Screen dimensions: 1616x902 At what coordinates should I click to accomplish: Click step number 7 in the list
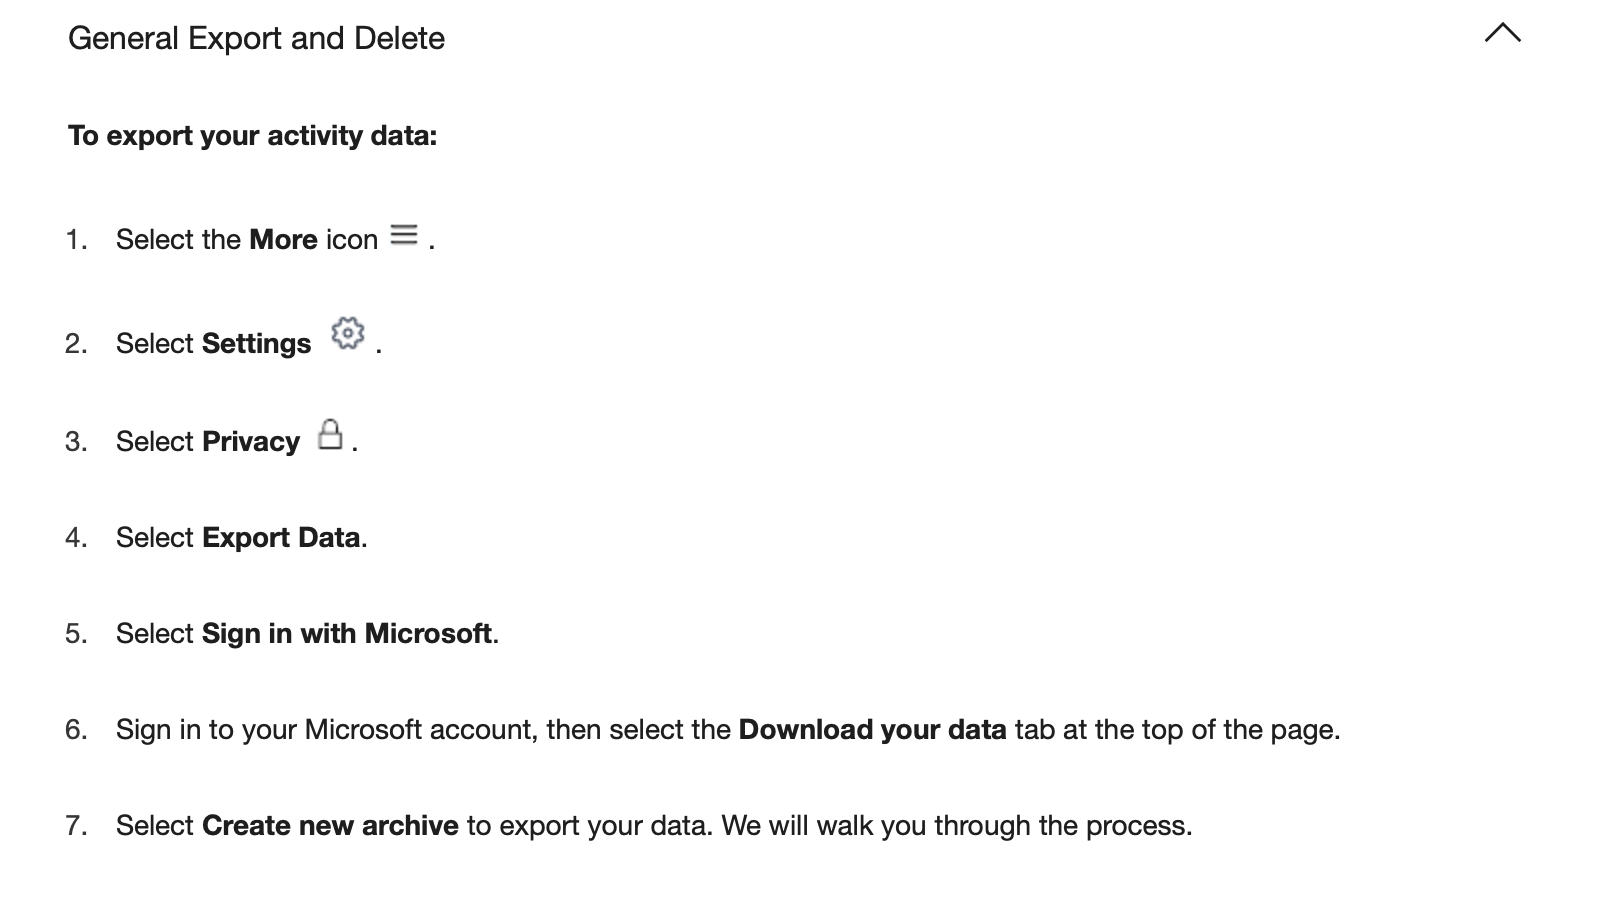[76, 825]
